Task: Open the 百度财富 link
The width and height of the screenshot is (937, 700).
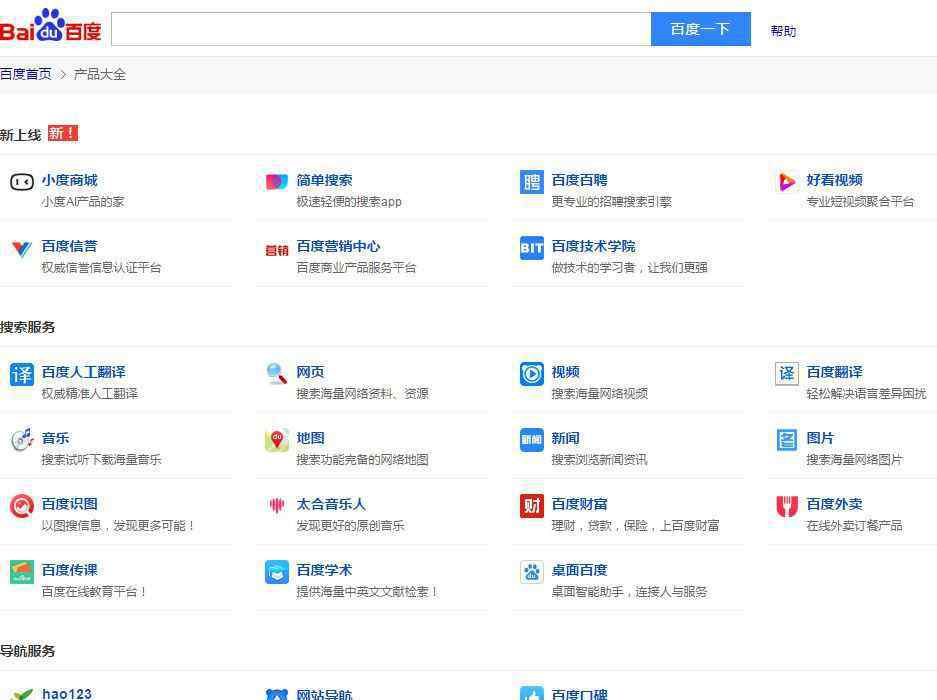Action: click(x=580, y=504)
